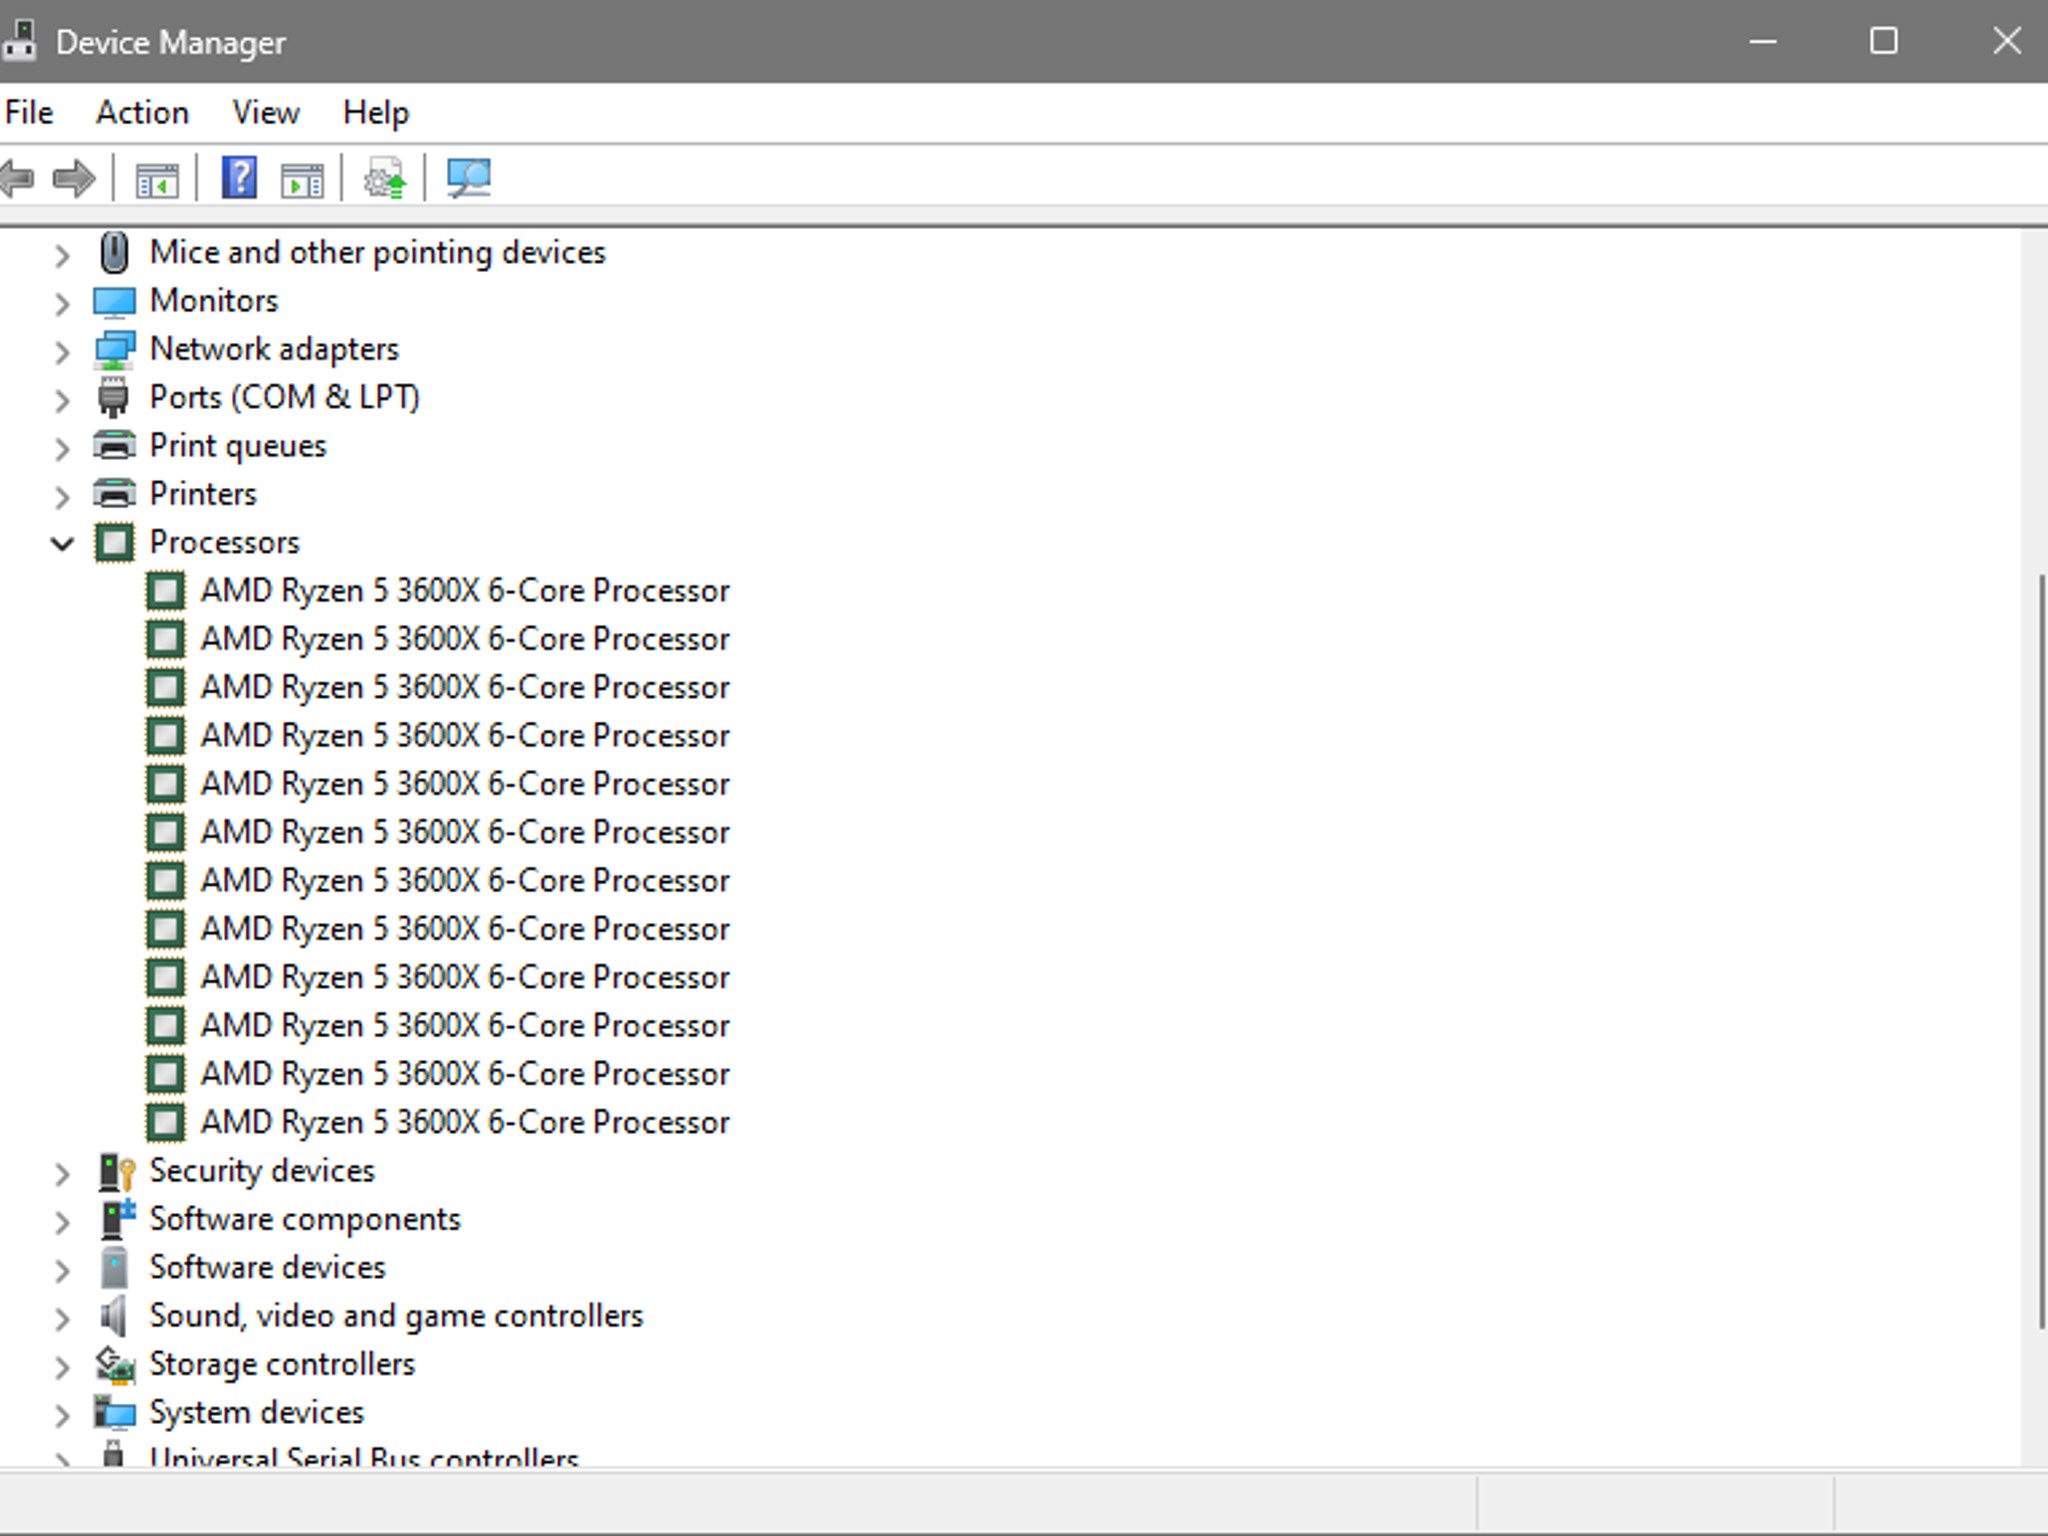2048x1536 pixels.
Task: Click the Security devices key icon
Action: (116, 1171)
